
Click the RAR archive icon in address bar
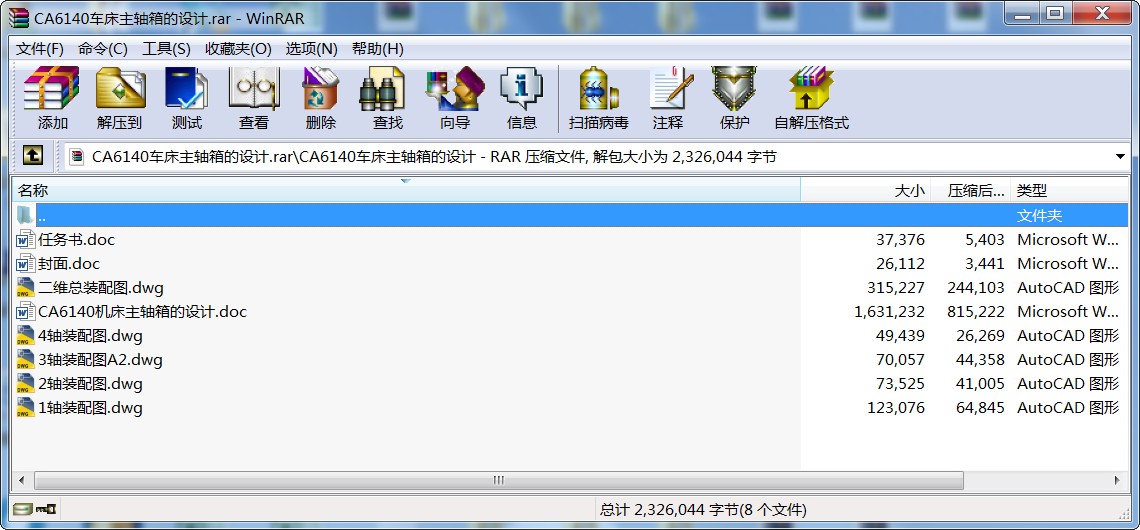tap(76, 156)
